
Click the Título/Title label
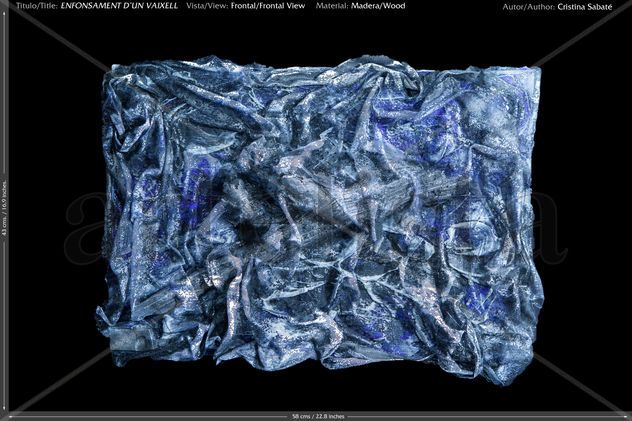pos(37,6)
